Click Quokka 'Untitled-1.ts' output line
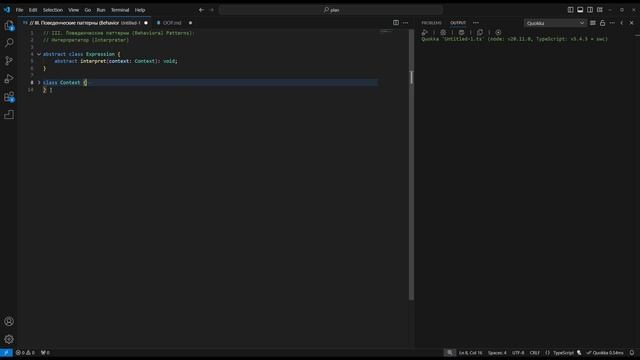This screenshot has width=640, height=360. tap(514, 39)
